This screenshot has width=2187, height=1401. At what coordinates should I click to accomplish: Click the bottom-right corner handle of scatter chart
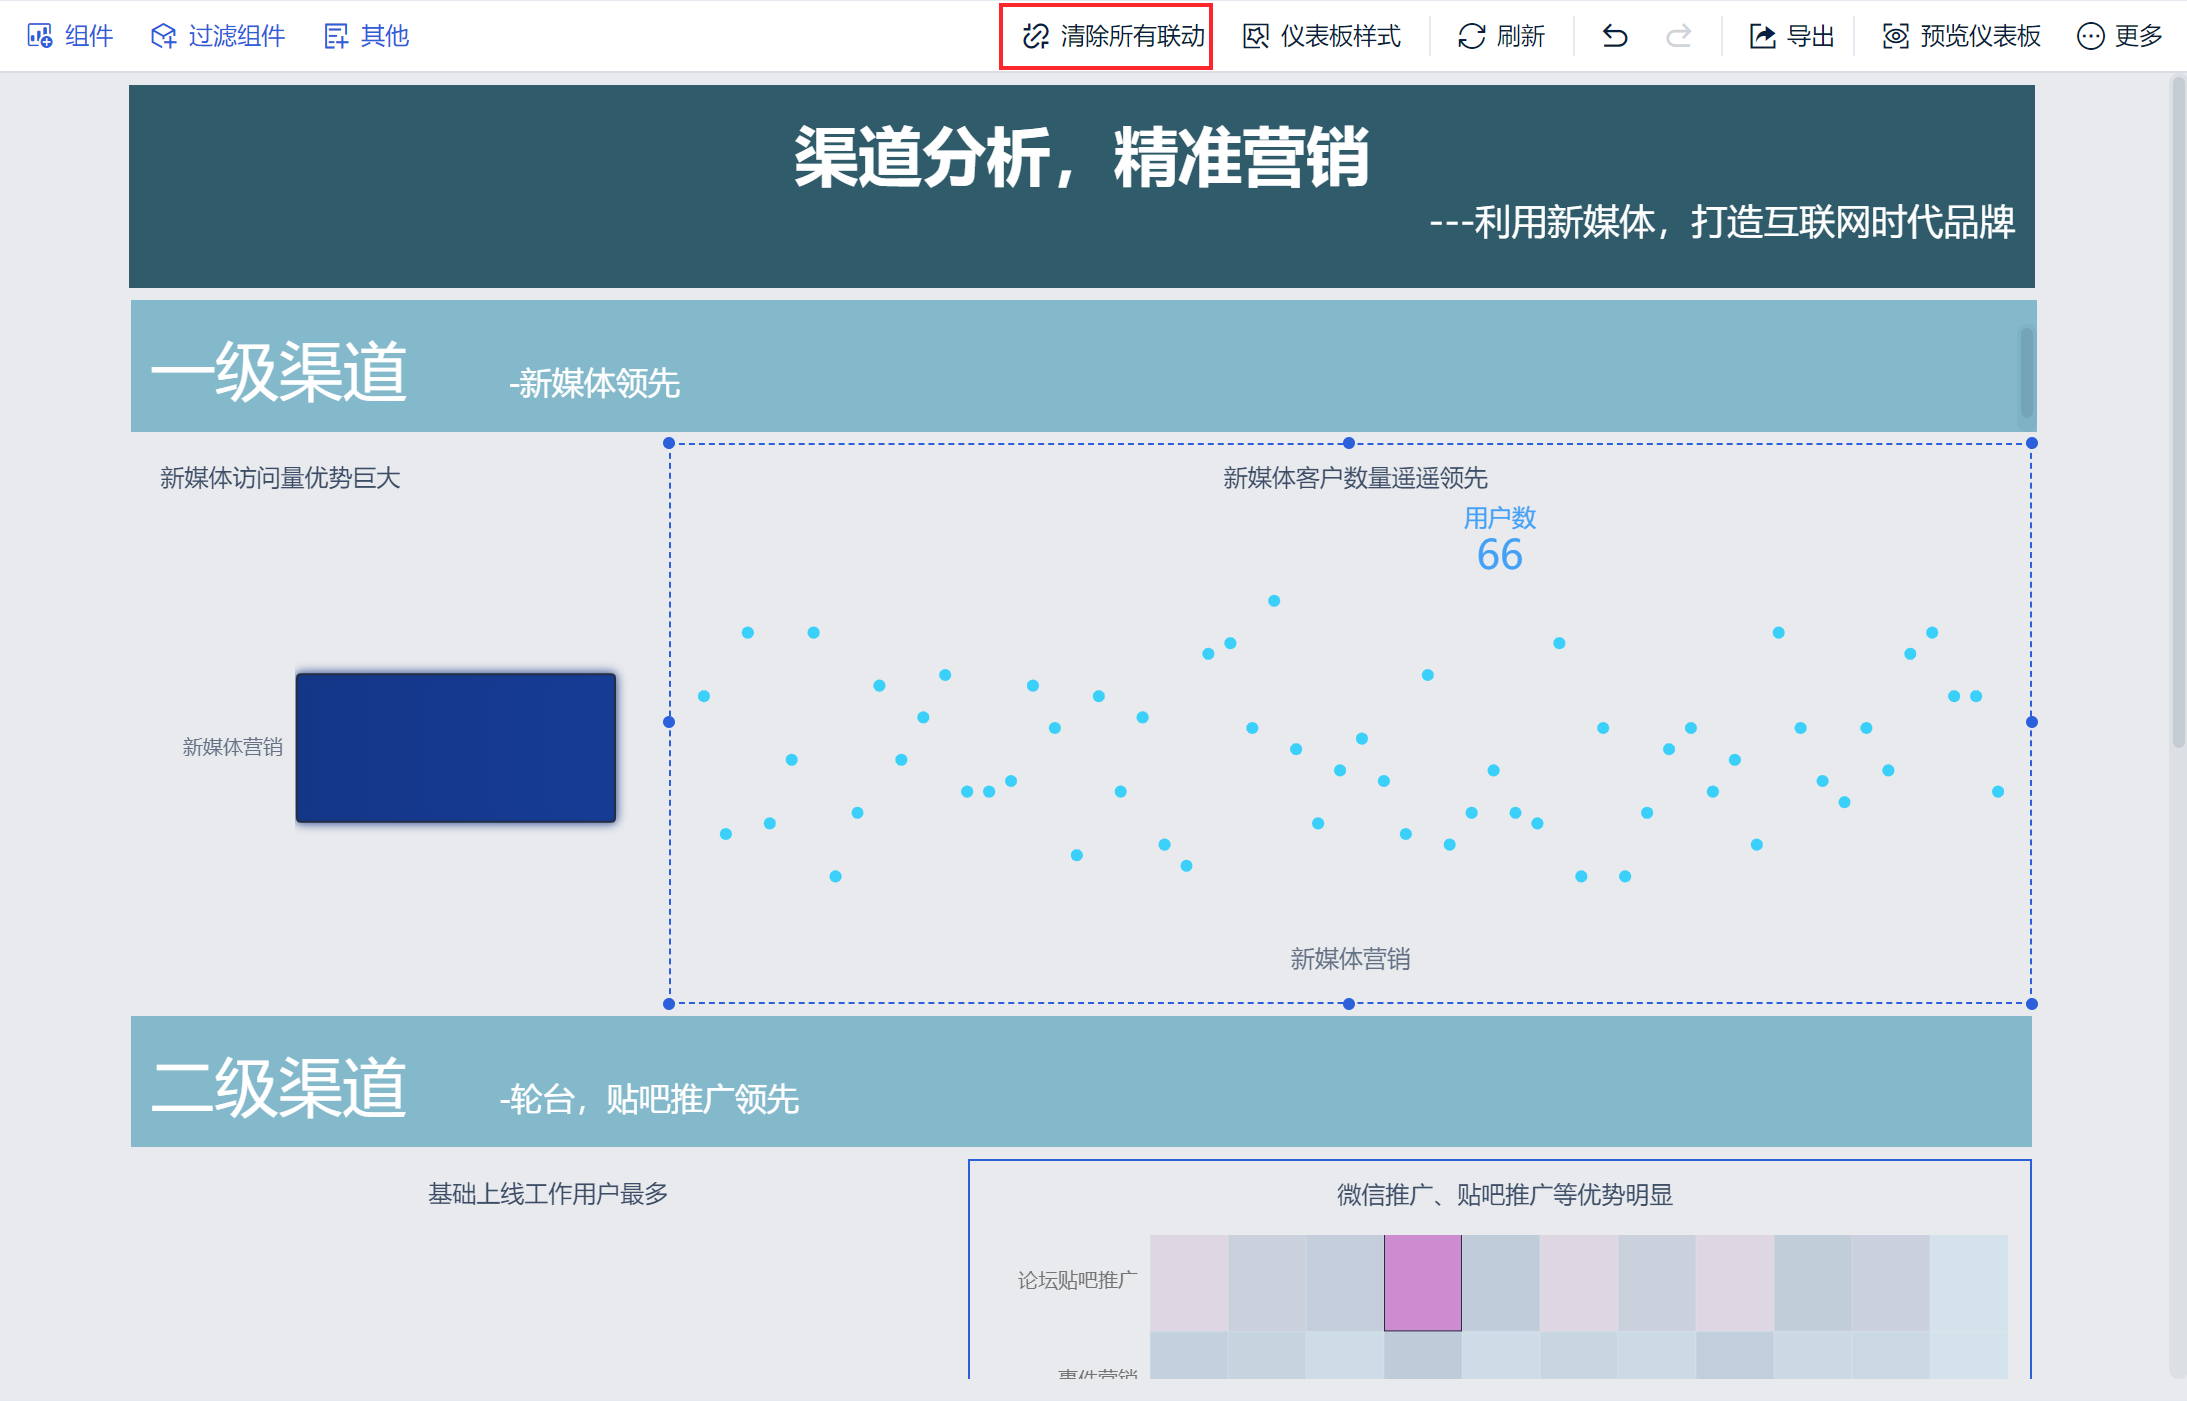tap(2032, 1004)
